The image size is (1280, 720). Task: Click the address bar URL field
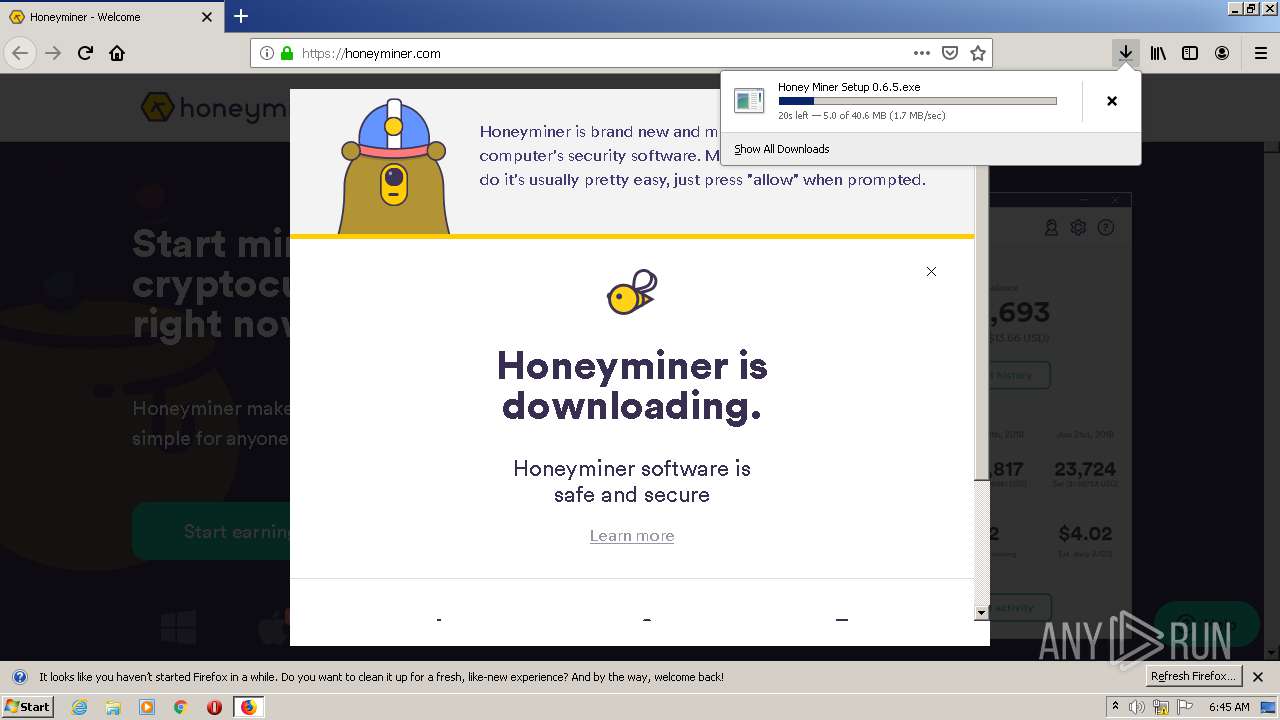coord(620,53)
